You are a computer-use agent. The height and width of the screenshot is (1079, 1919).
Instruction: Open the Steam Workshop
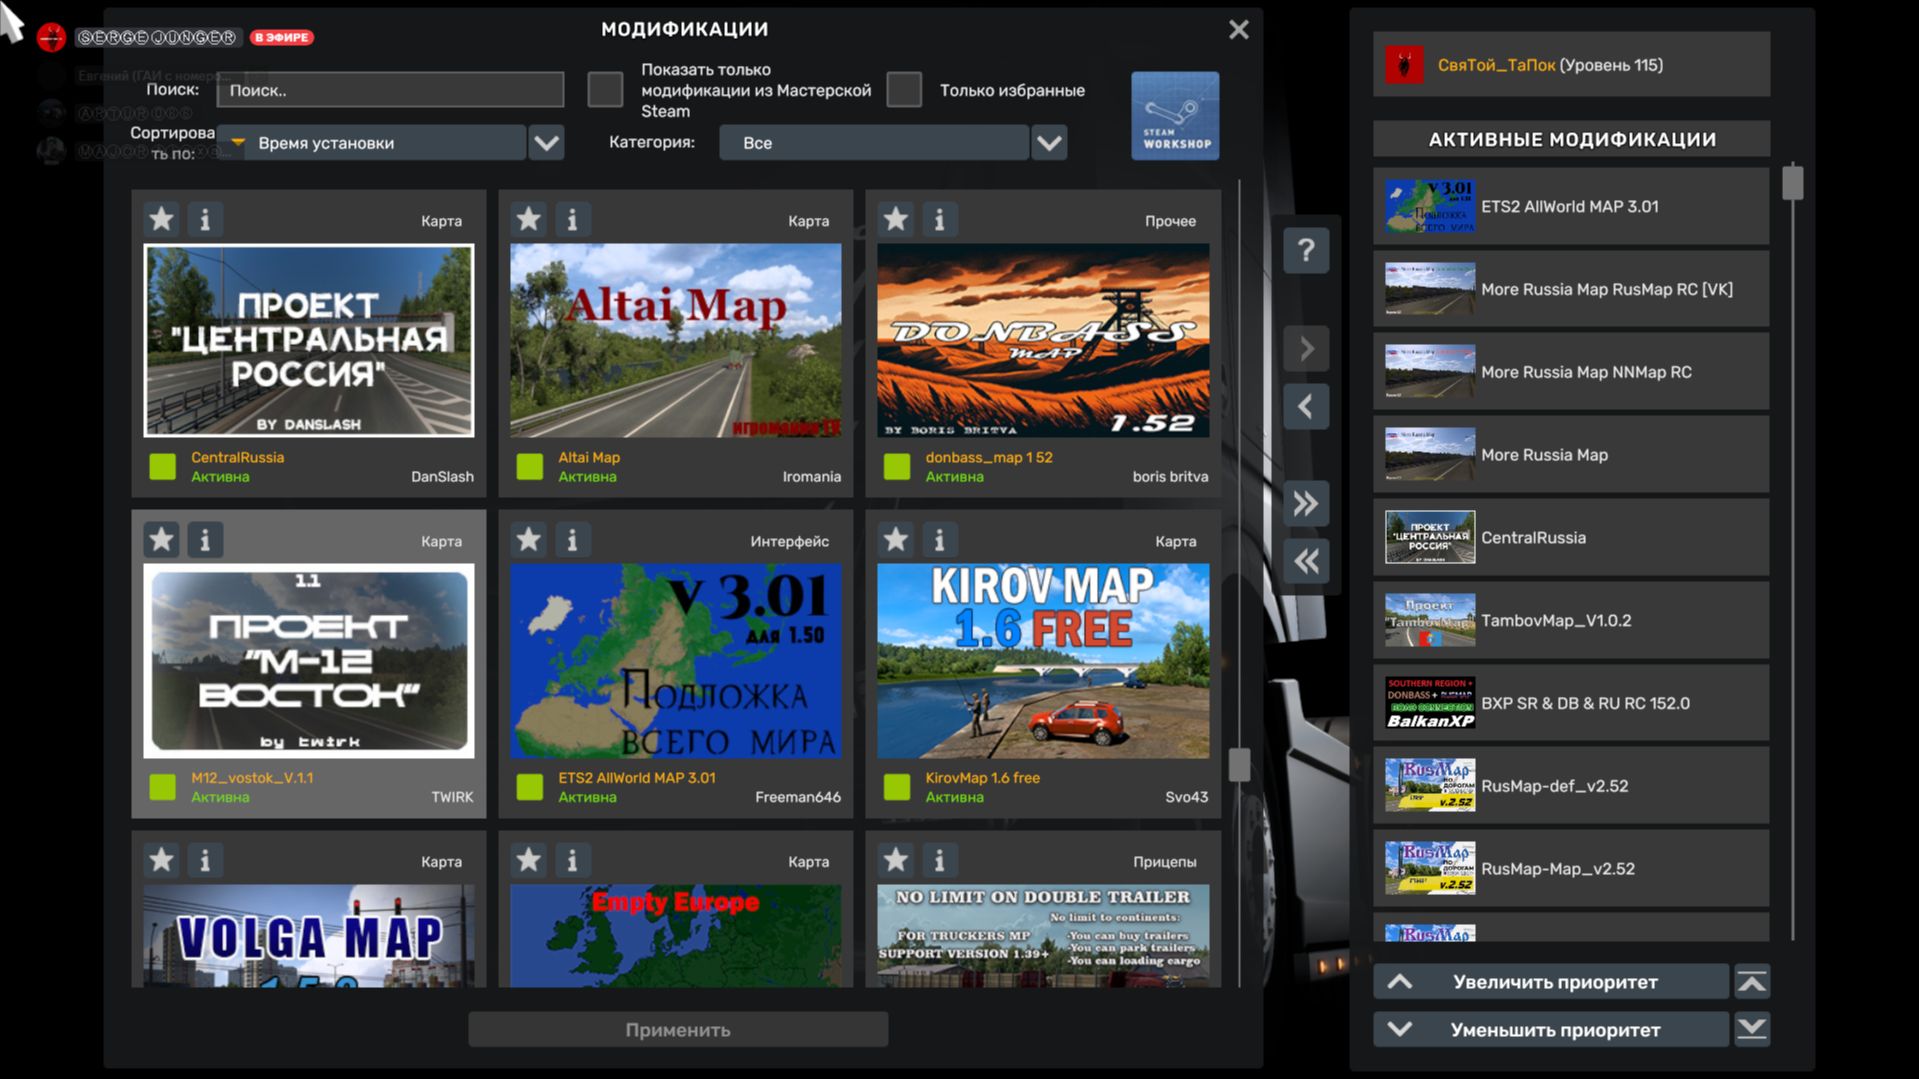click(x=1175, y=115)
